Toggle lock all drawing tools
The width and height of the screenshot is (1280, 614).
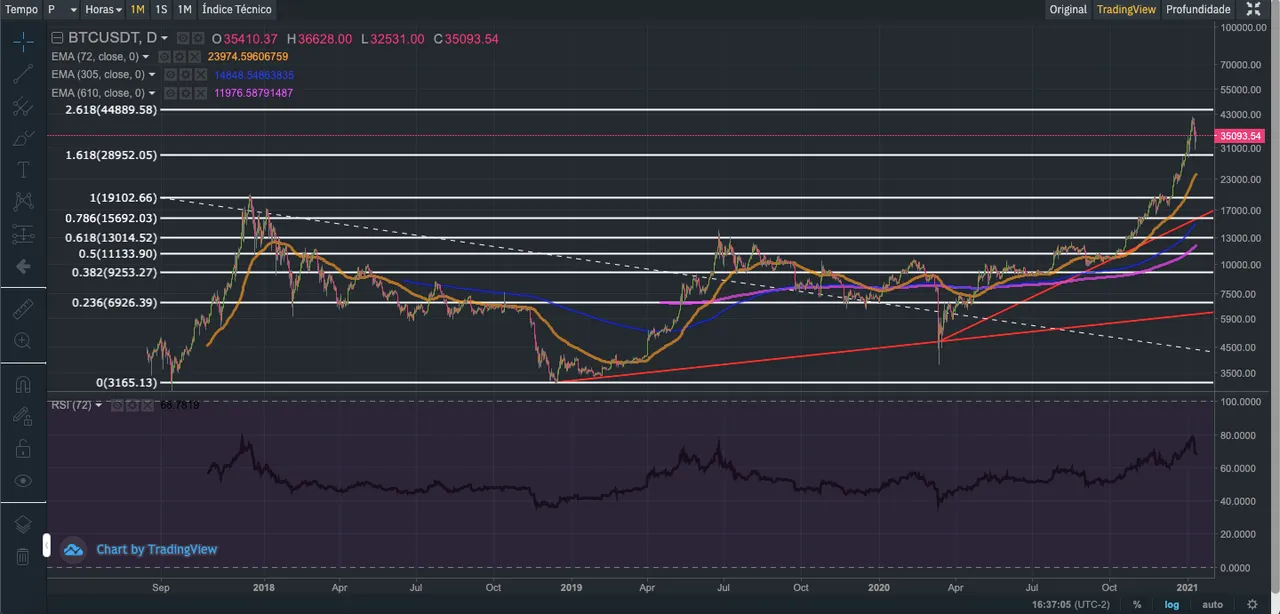(x=23, y=448)
